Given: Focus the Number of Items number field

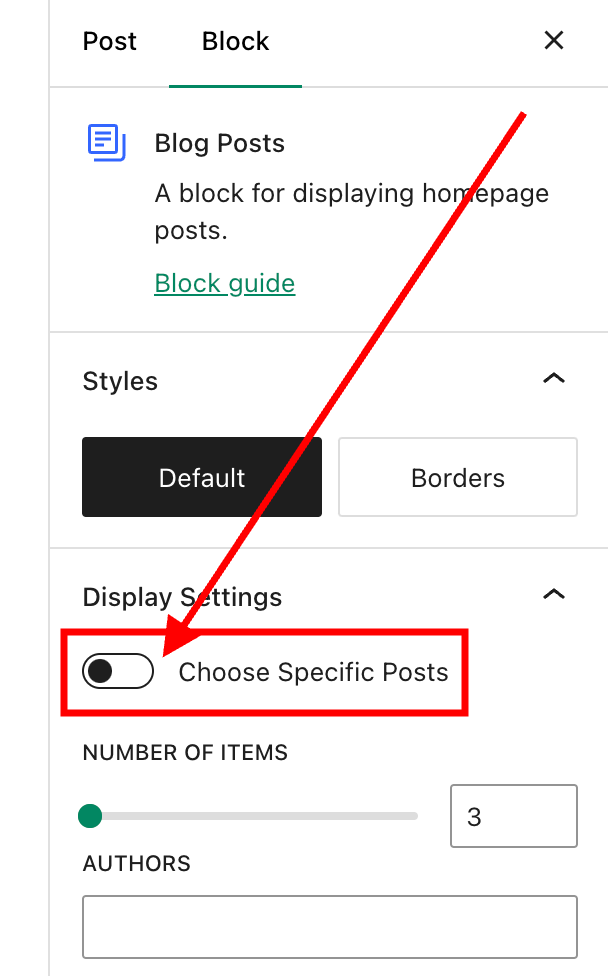Looking at the screenshot, I should 513,817.
